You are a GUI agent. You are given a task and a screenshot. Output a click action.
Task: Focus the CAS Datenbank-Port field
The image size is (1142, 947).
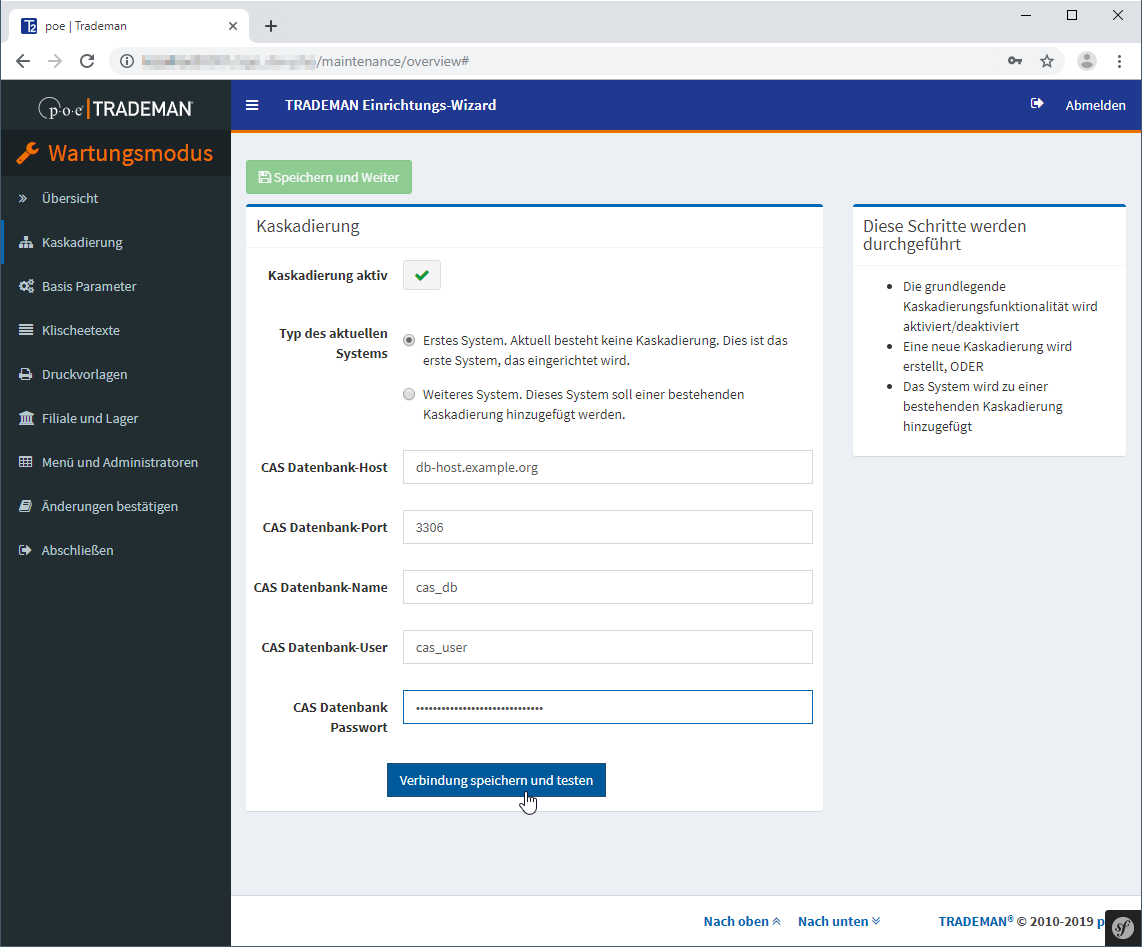607,527
